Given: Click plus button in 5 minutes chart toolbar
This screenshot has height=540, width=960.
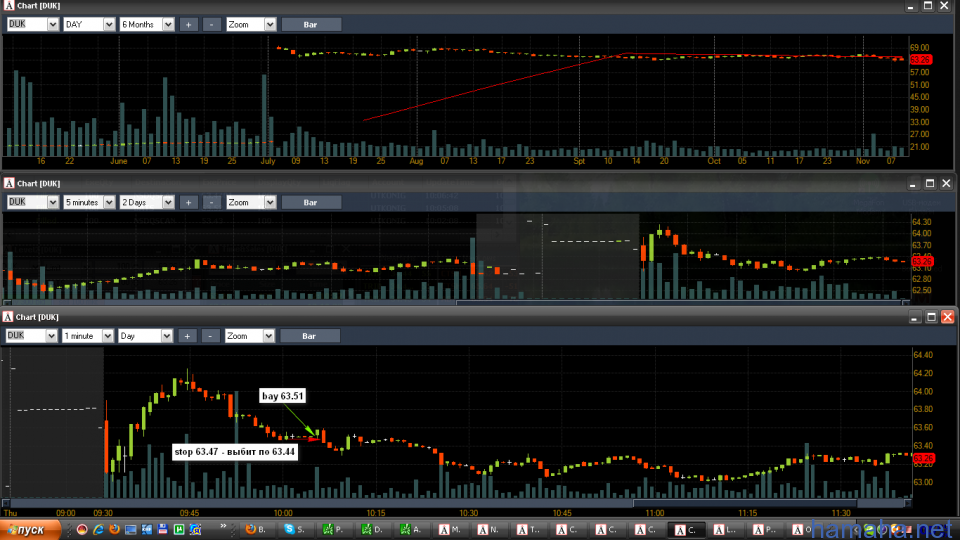Looking at the screenshot, I should 189,202.
